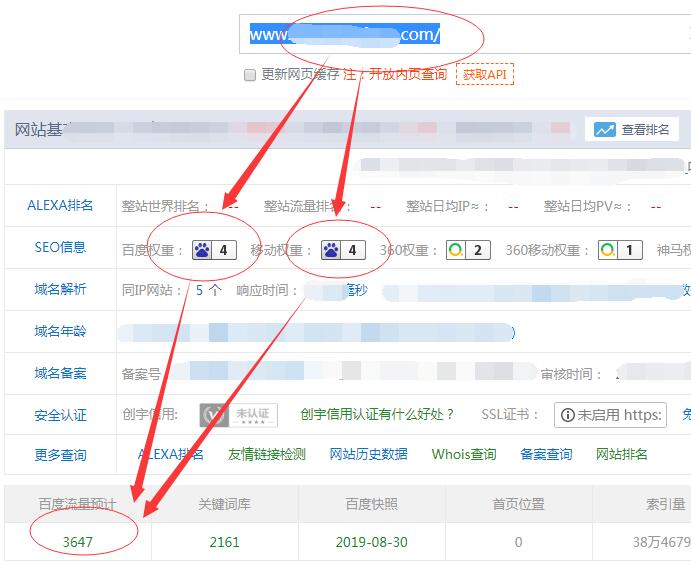Click the 360 weight badge showing 2
The height and width of the screenshot is (563, 691).
click(468, 249)
